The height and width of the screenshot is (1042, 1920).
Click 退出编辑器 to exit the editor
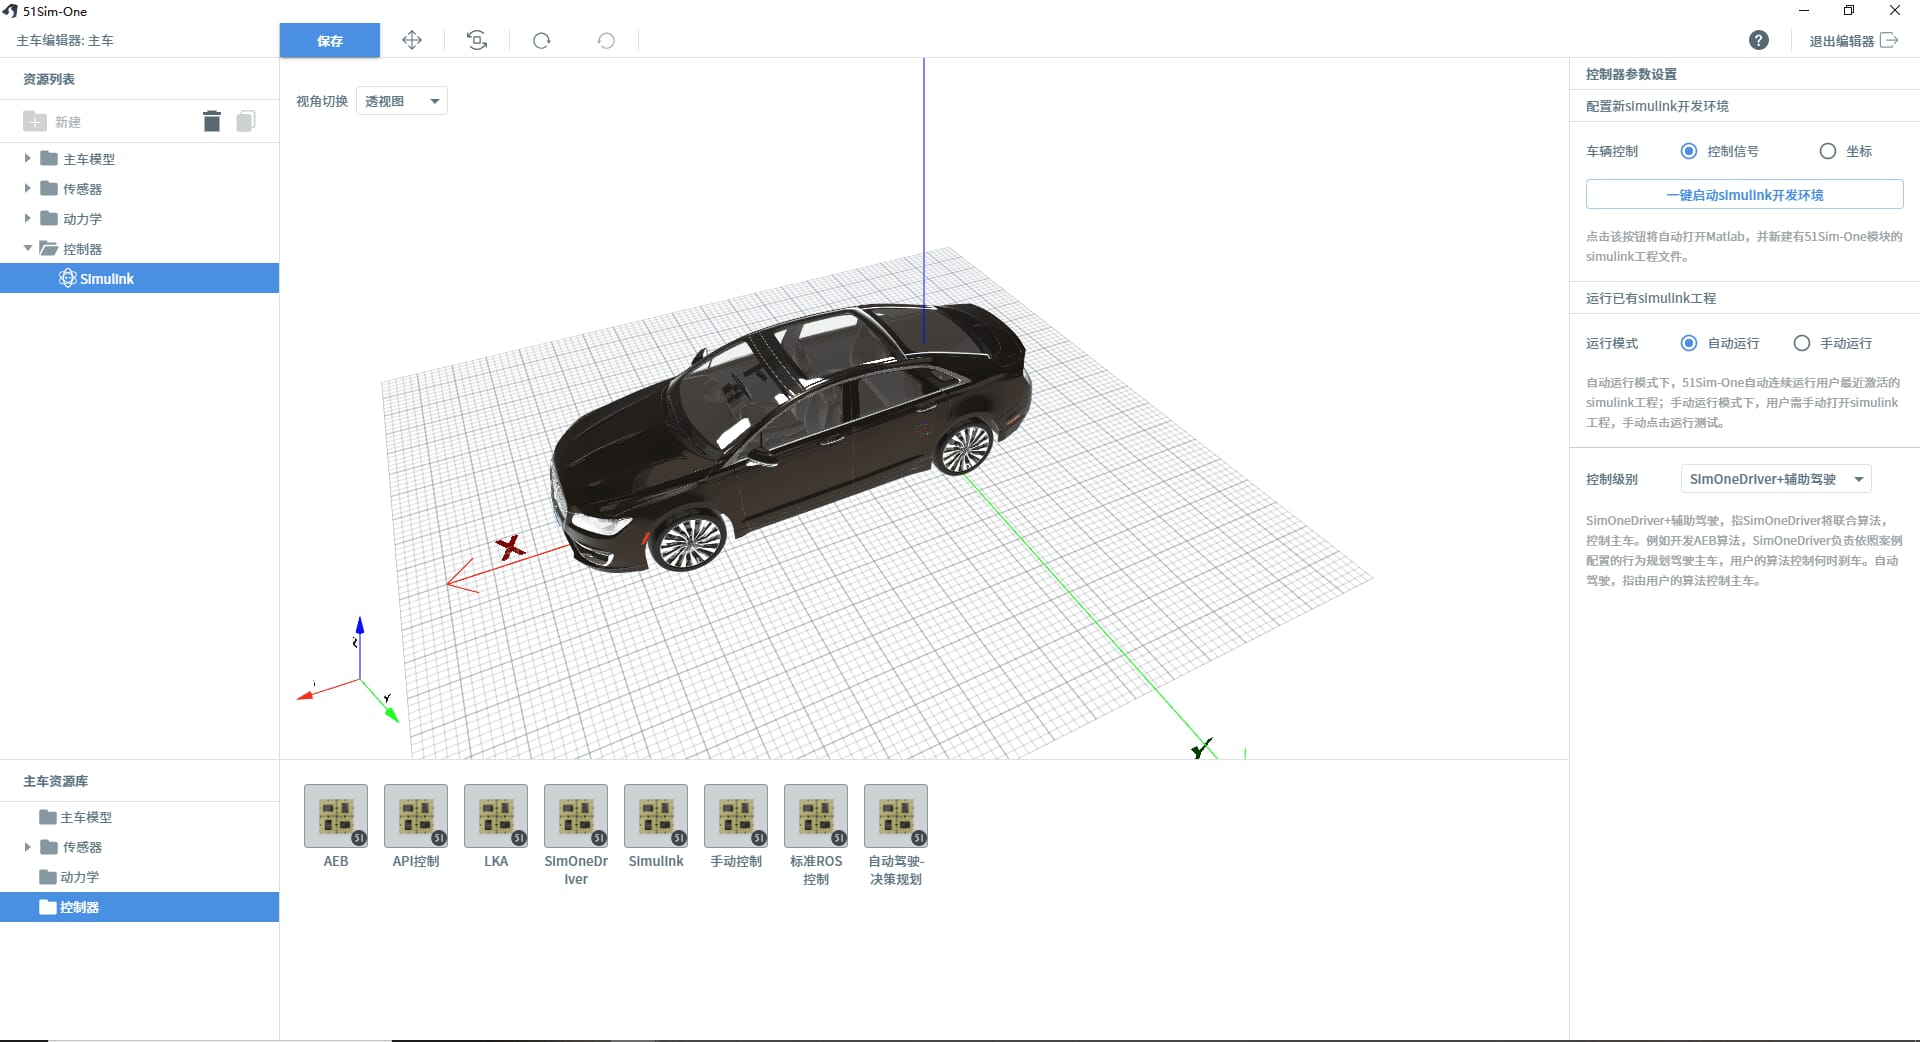click(1852, 41)
